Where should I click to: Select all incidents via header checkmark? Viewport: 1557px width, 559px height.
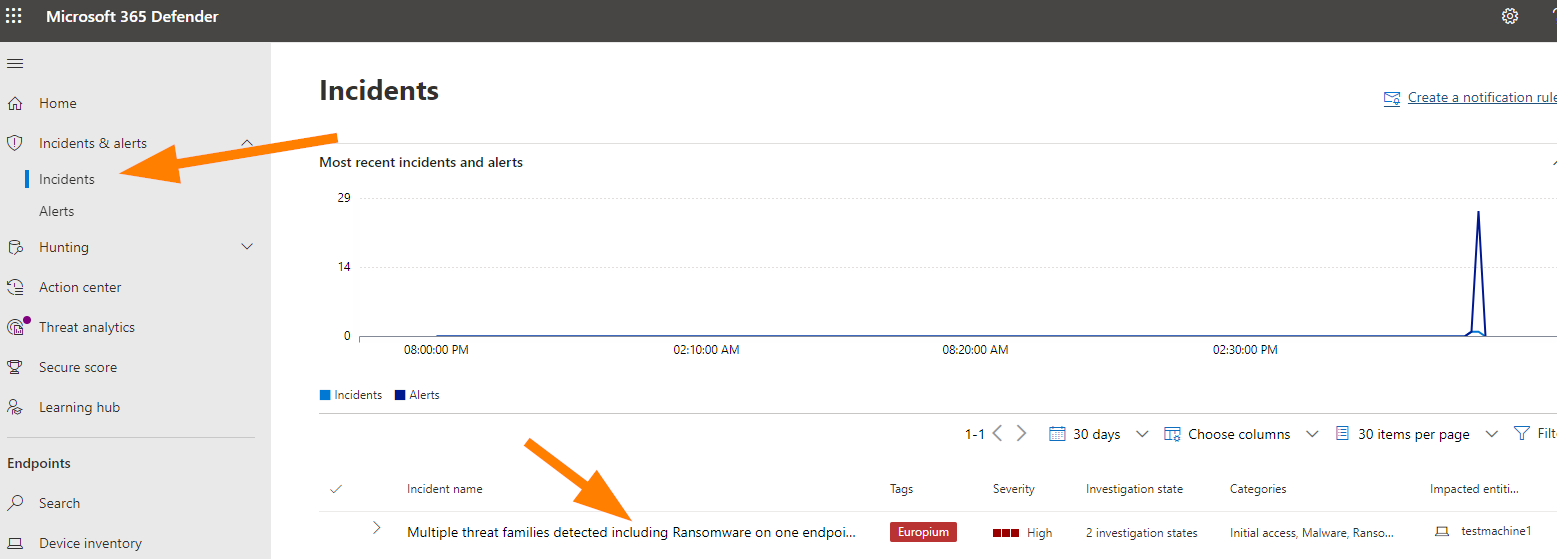point(336,489)
